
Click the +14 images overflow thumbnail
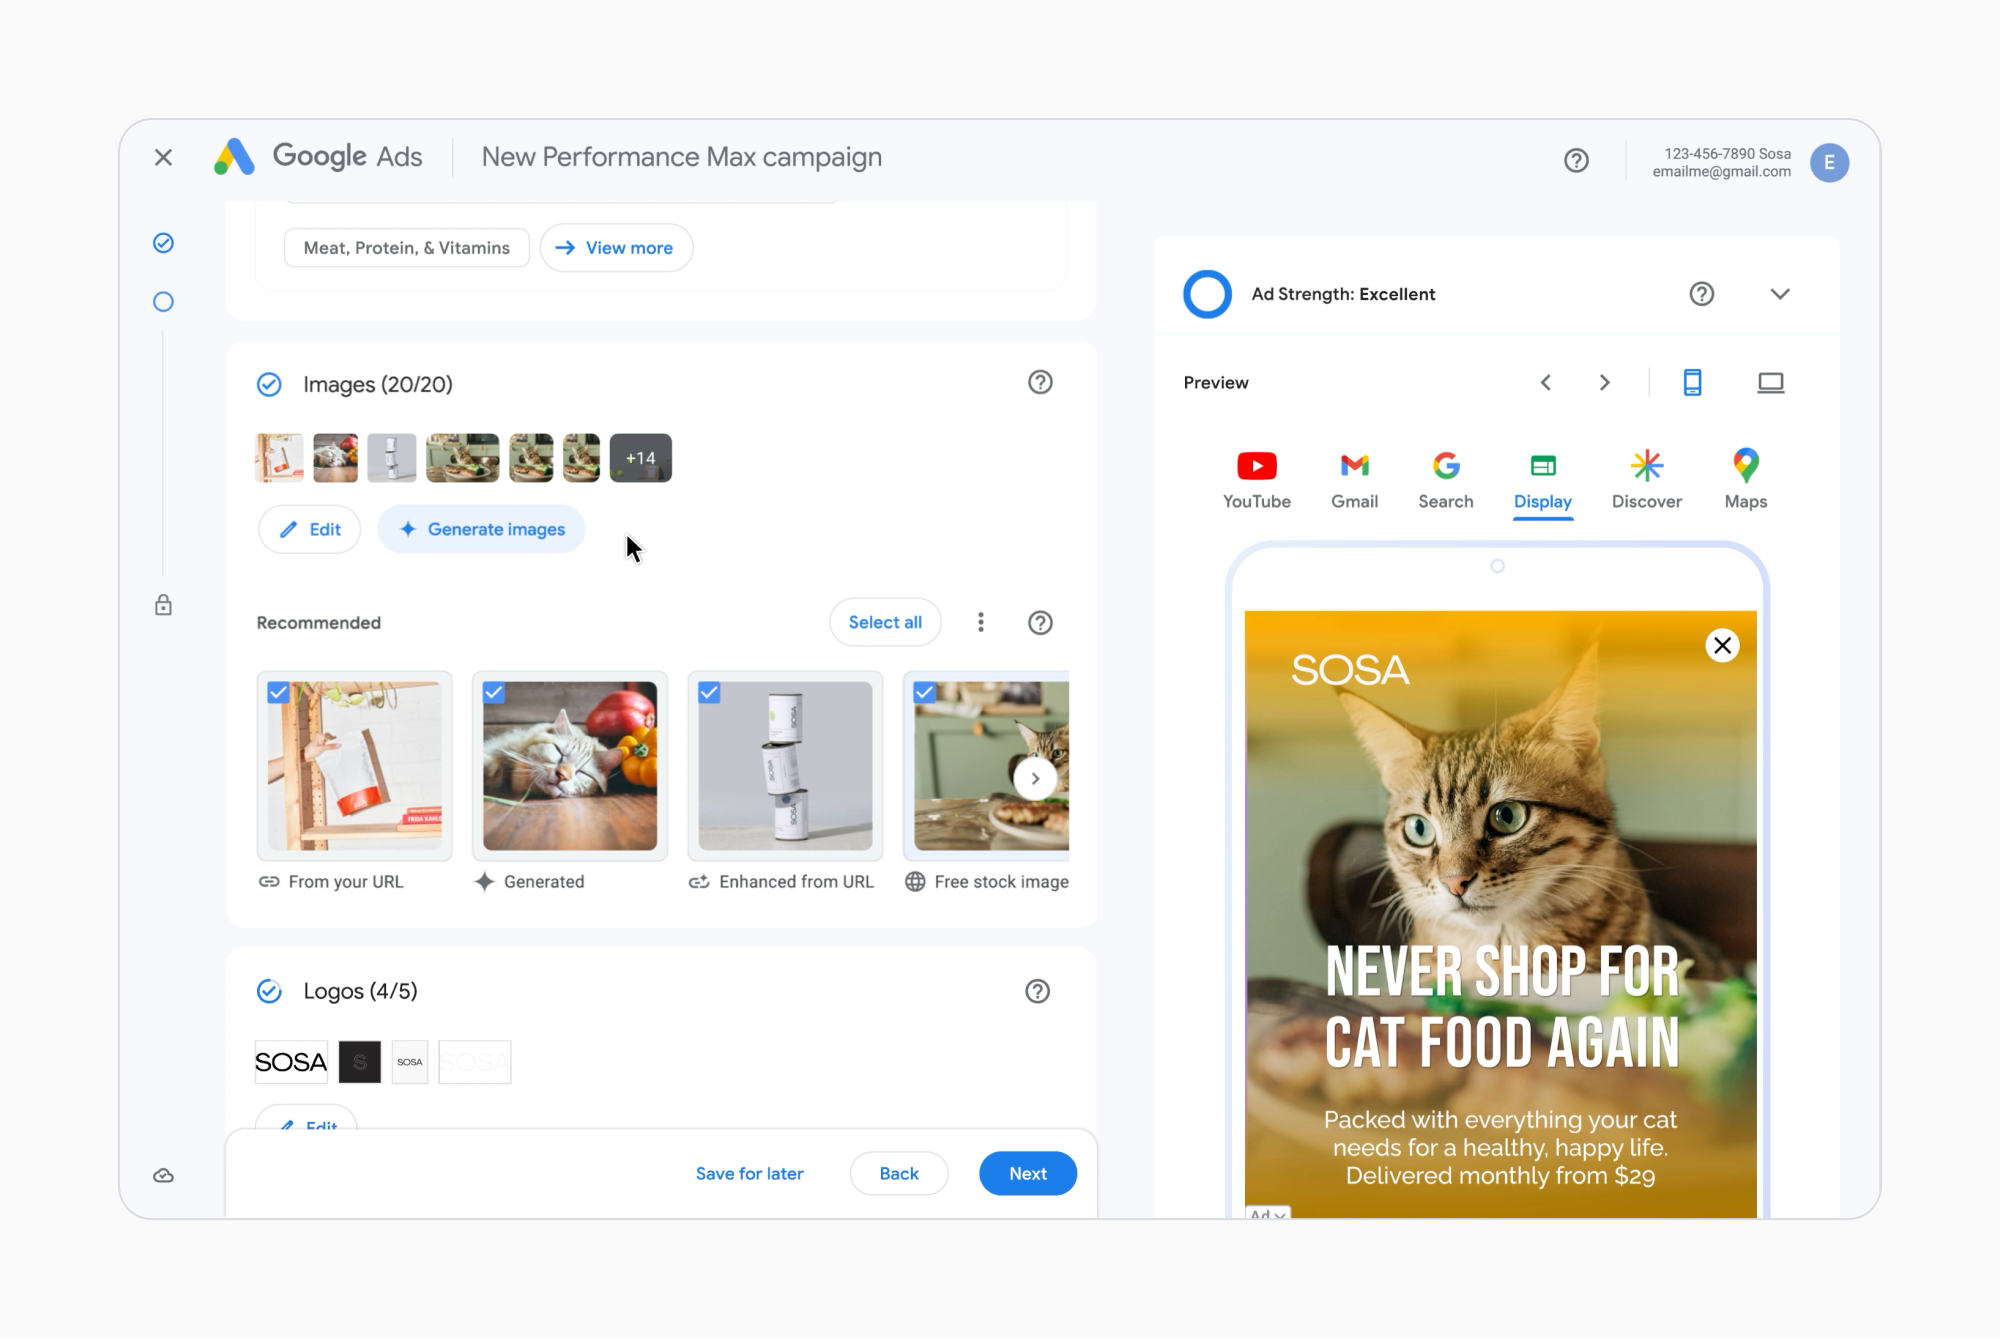click(x=641, y=456)
